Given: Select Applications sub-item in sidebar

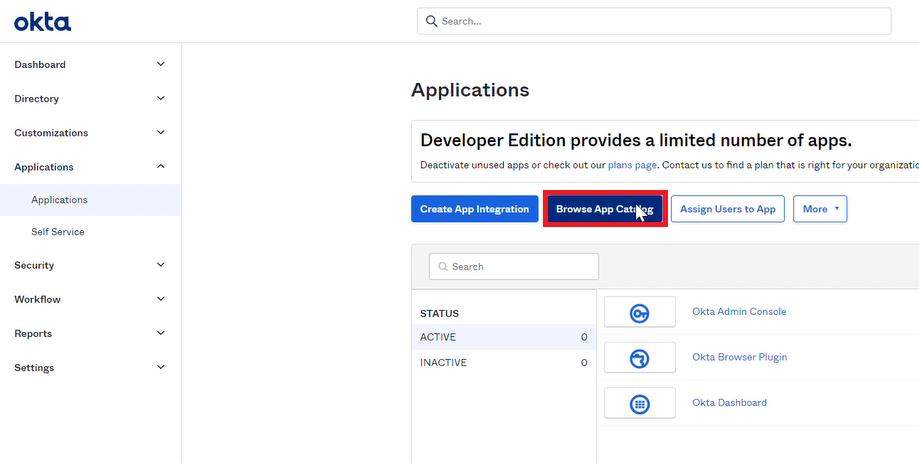Looking at the screenshot, I should (90, 200).
